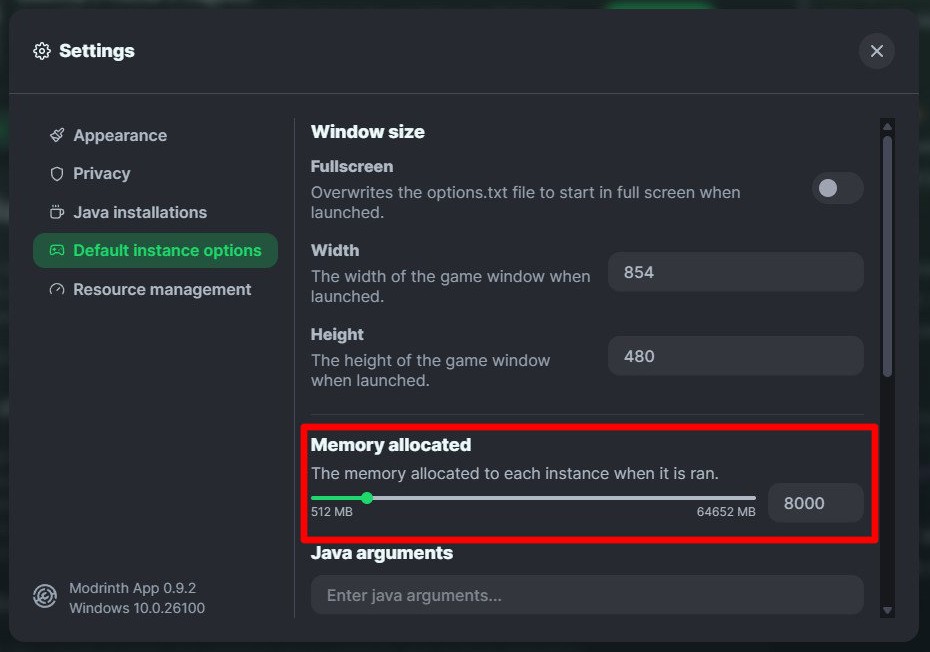
Task: Click the Settings gear icon in header
Action: (x=42, y=51)
